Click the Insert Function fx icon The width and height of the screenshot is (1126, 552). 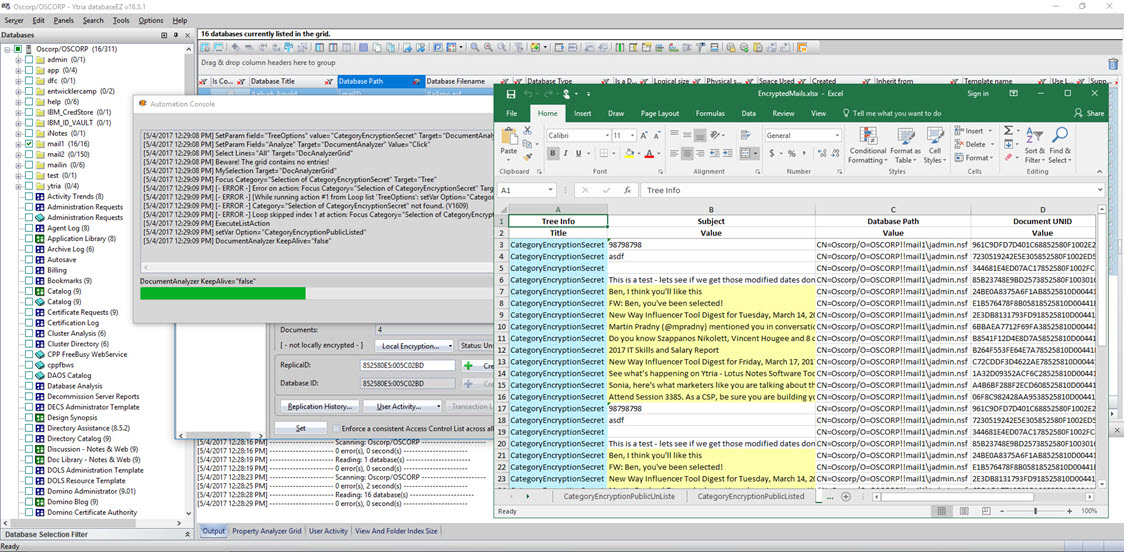(x=627, y=190)
